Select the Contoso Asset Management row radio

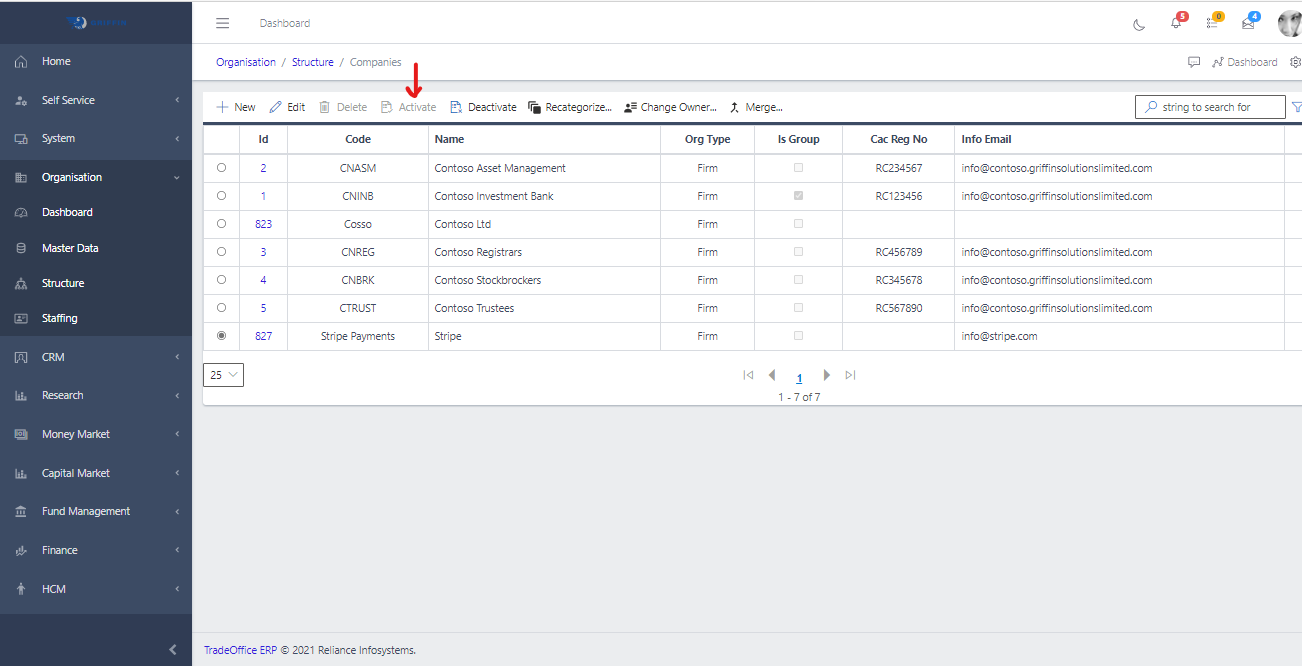221,168
